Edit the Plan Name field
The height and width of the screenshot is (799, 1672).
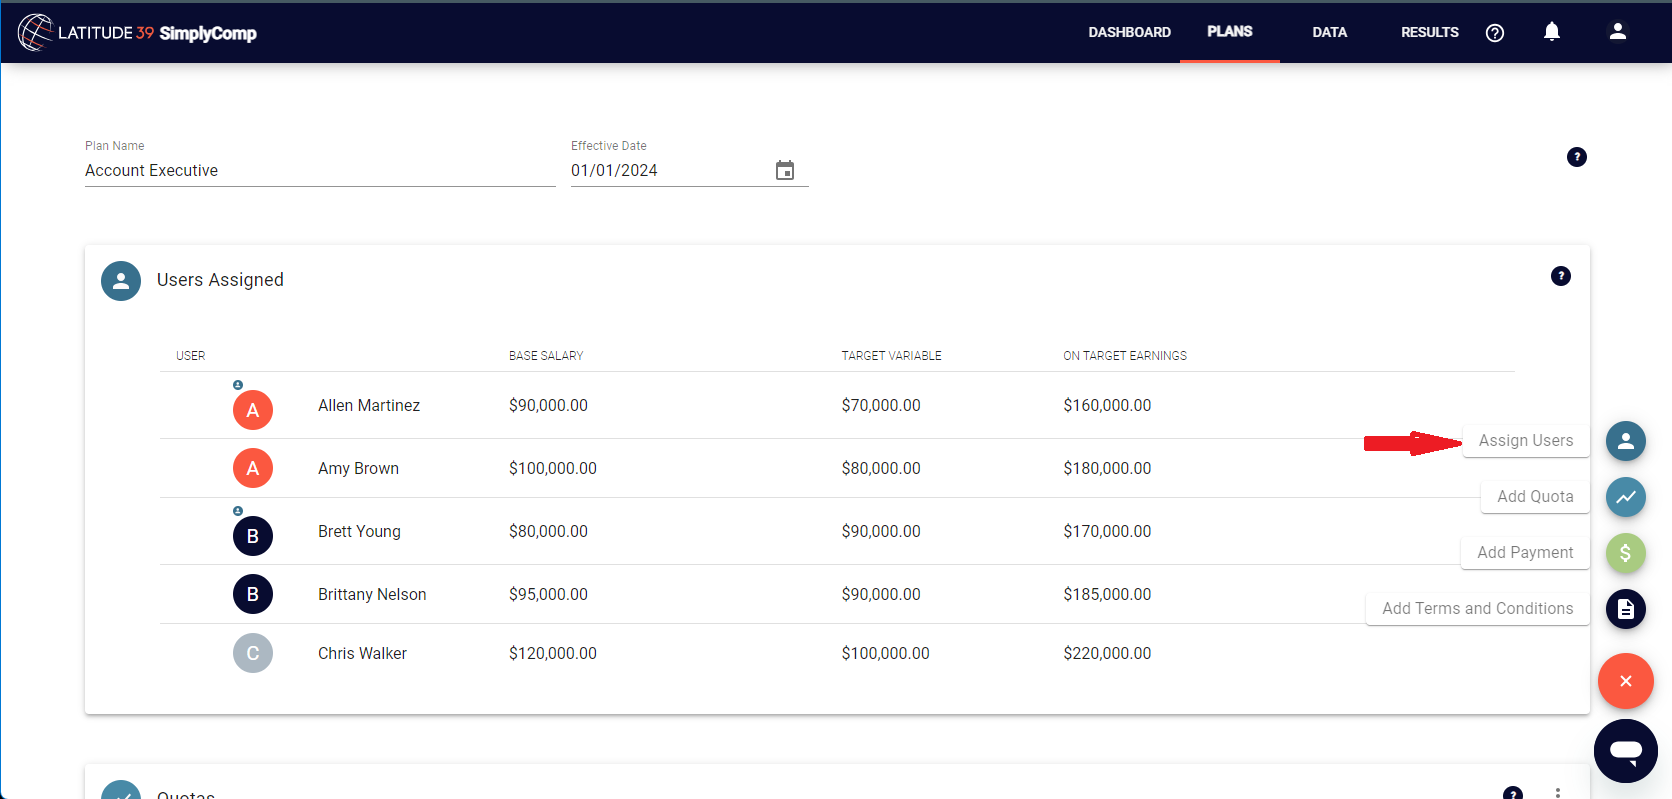(319, 171)
